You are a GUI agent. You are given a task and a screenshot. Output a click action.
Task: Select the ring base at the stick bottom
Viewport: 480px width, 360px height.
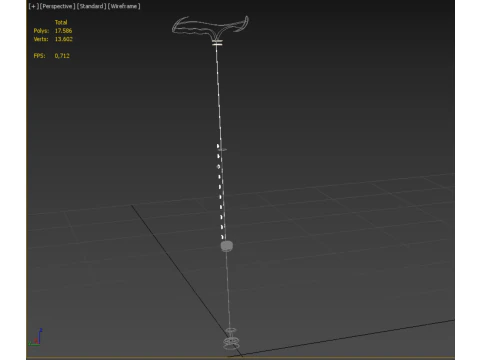(x=231, y=343)
